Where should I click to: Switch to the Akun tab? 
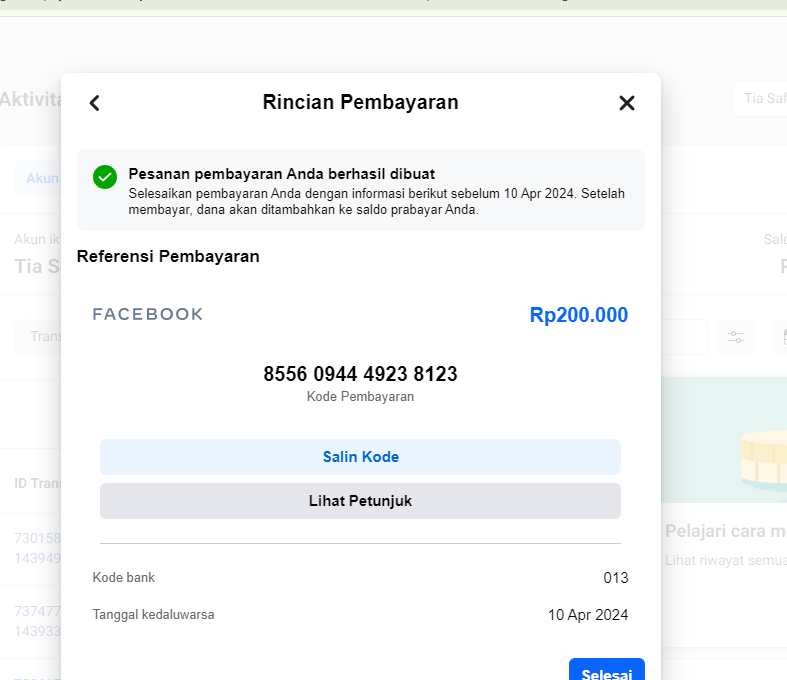(x=40, y=178)
